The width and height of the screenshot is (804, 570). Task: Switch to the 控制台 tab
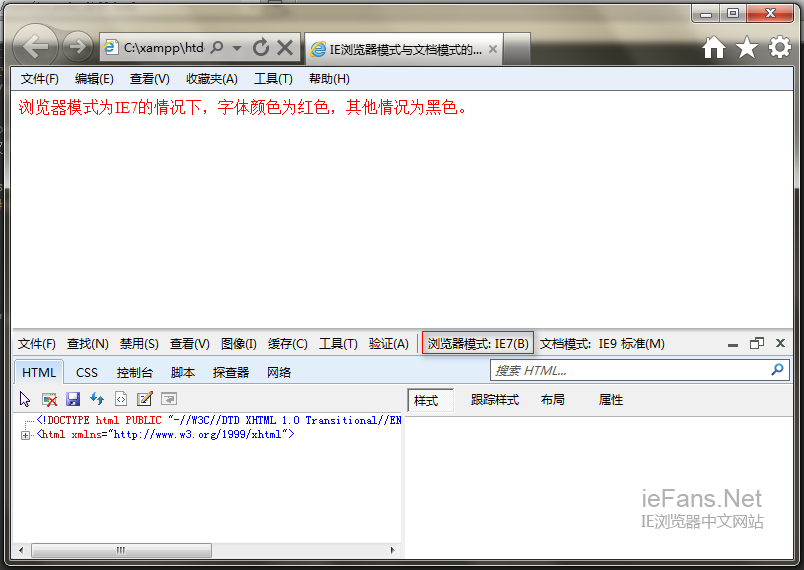coord(134,372)
